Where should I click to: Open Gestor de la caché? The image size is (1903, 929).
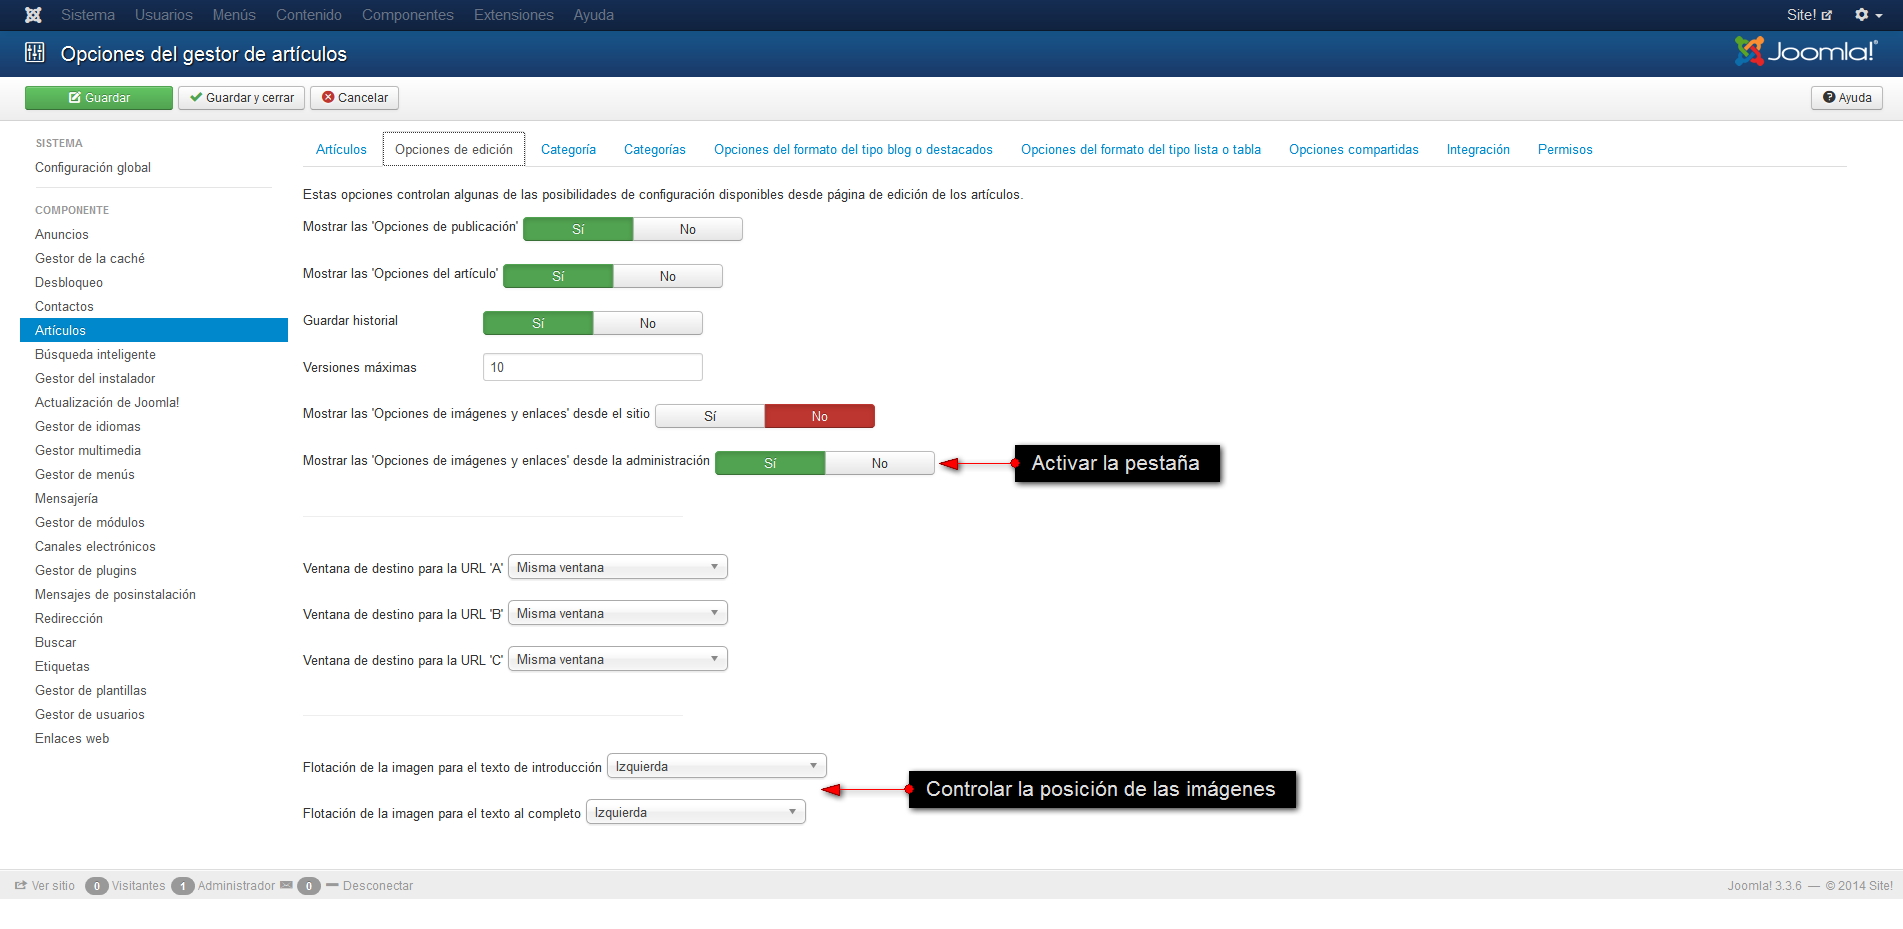pyautogui.click(x=90, y=259)
